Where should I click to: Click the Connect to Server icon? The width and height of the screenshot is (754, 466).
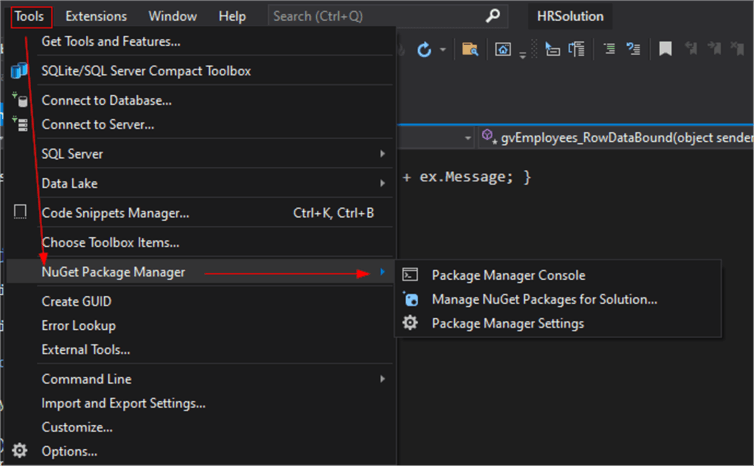pyautogui.click(x=19, y=125)
